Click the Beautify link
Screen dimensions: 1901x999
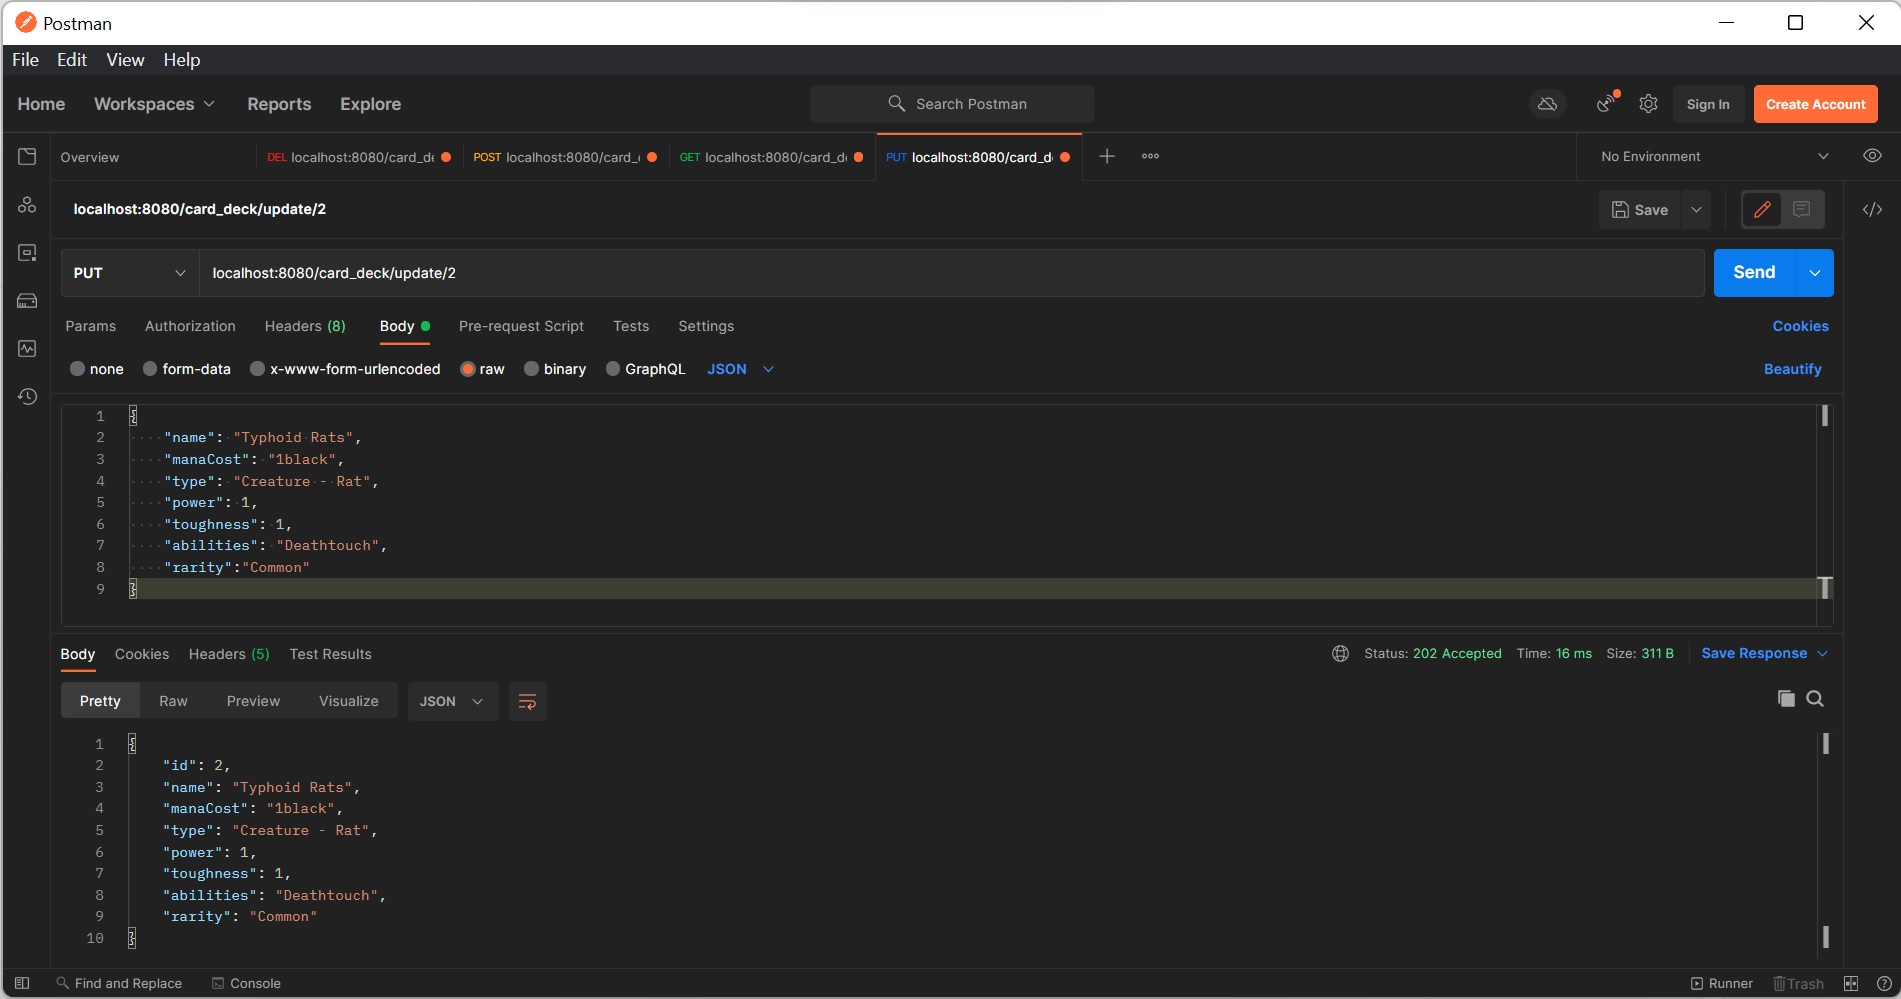(1792, 369)
